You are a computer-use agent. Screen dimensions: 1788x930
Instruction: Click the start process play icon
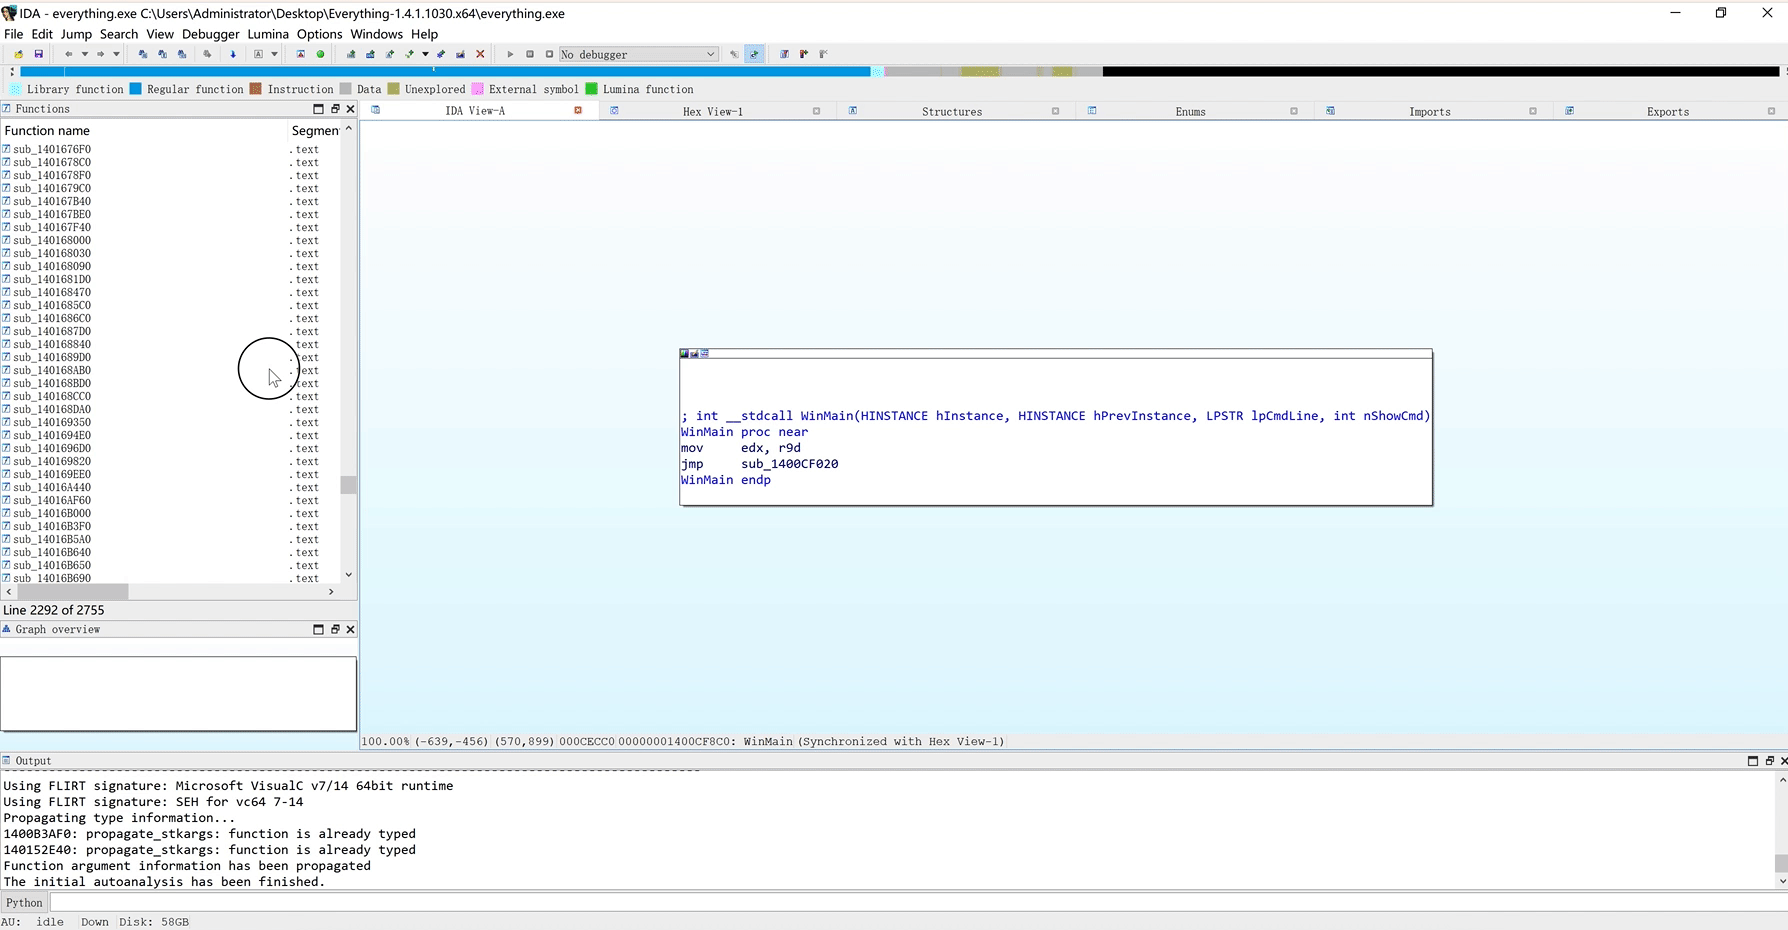click(510, 54)
